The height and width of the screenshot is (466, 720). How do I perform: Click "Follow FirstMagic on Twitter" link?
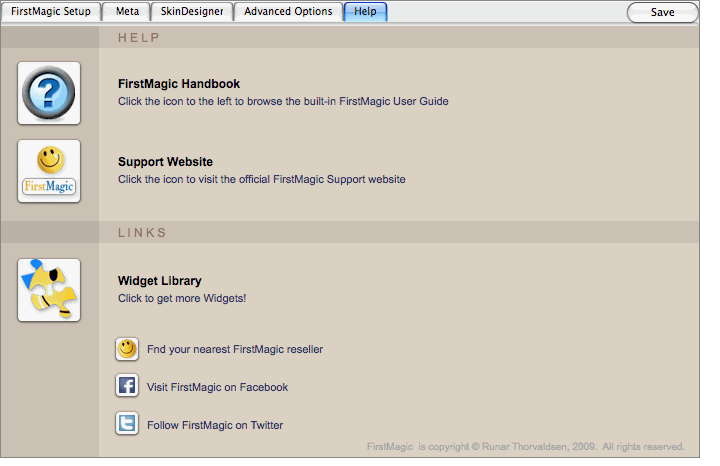(215, 425)
